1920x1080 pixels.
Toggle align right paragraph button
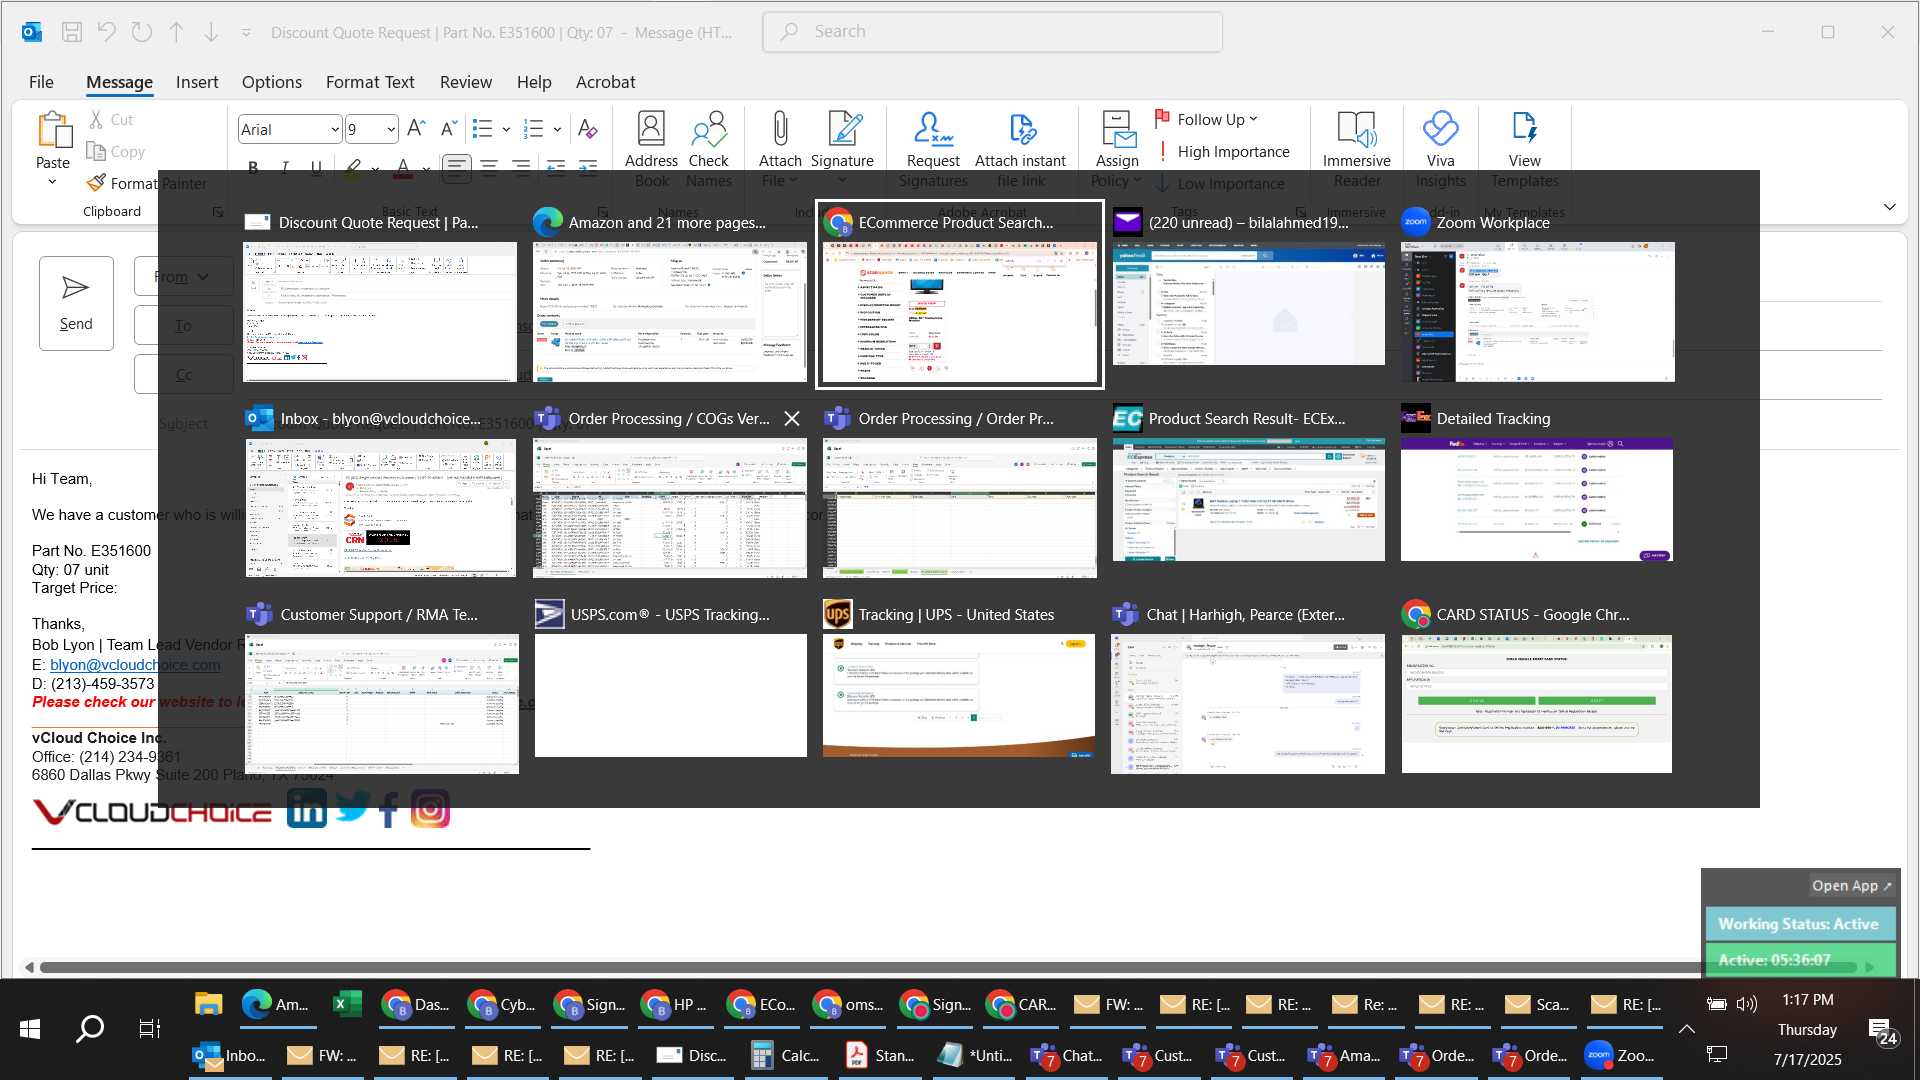coord(520,167)
